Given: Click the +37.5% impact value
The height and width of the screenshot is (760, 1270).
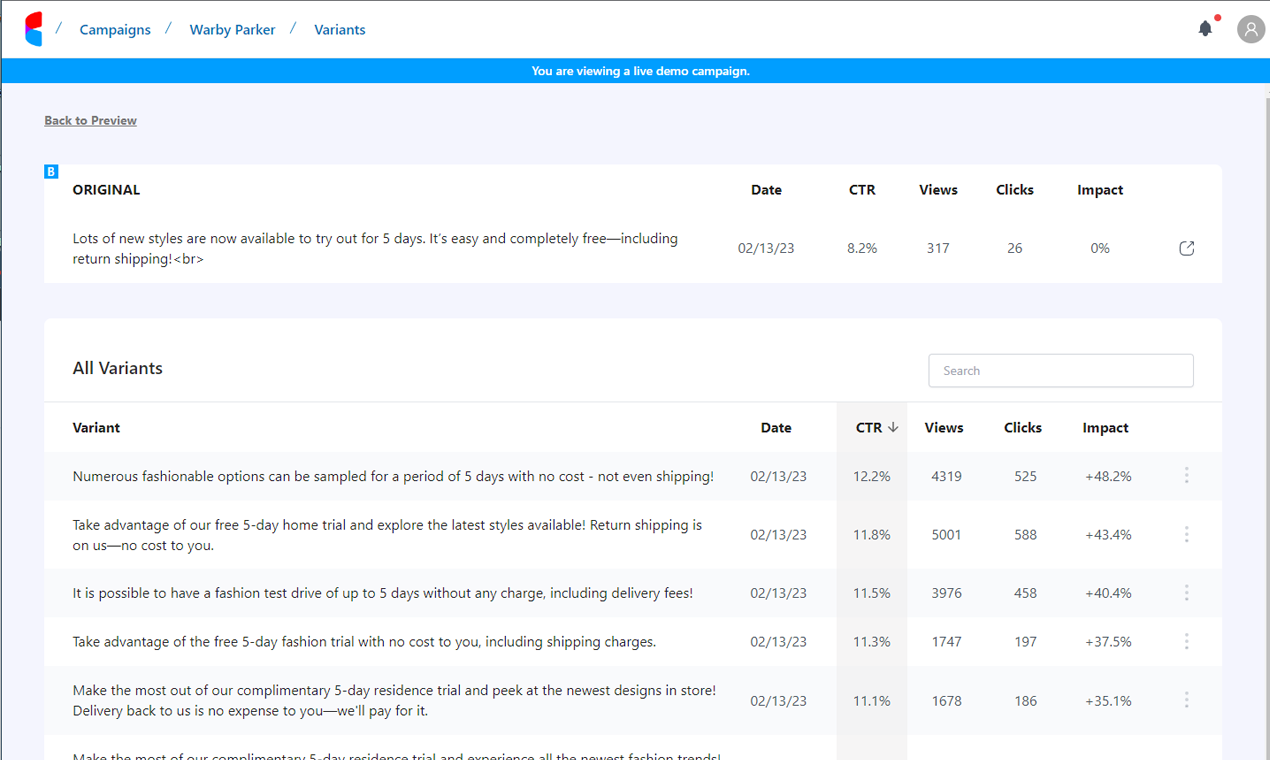Looking at the screenshot, I should coord(1108,641).
